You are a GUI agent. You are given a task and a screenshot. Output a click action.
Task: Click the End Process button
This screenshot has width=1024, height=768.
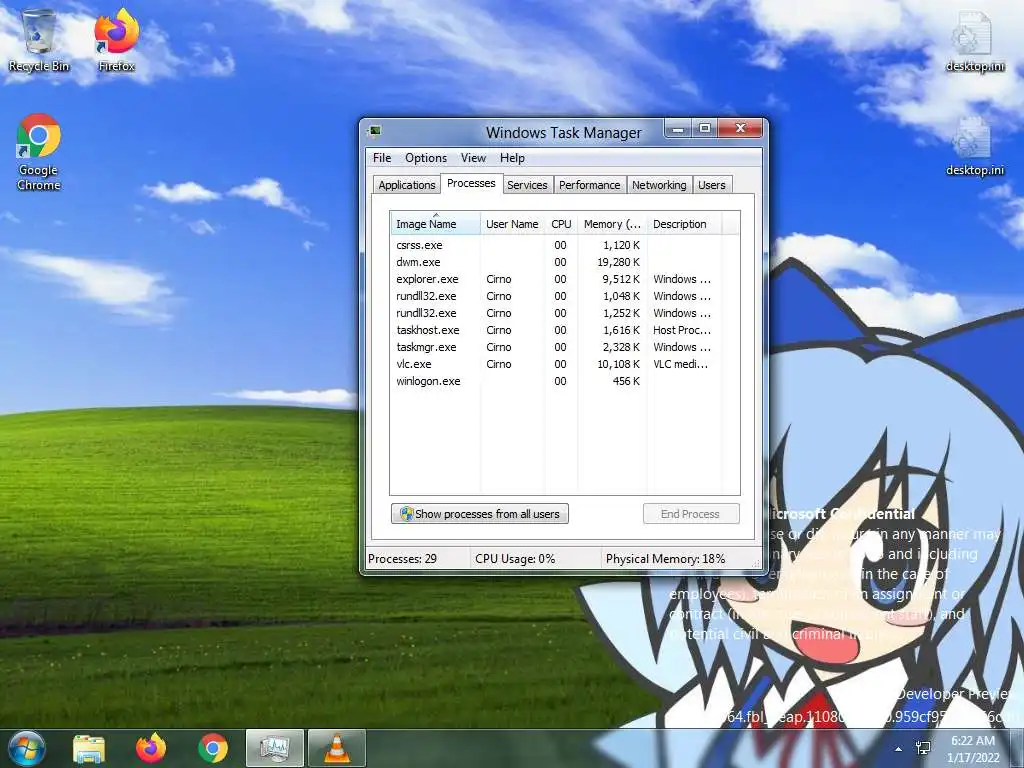(691, 514)
